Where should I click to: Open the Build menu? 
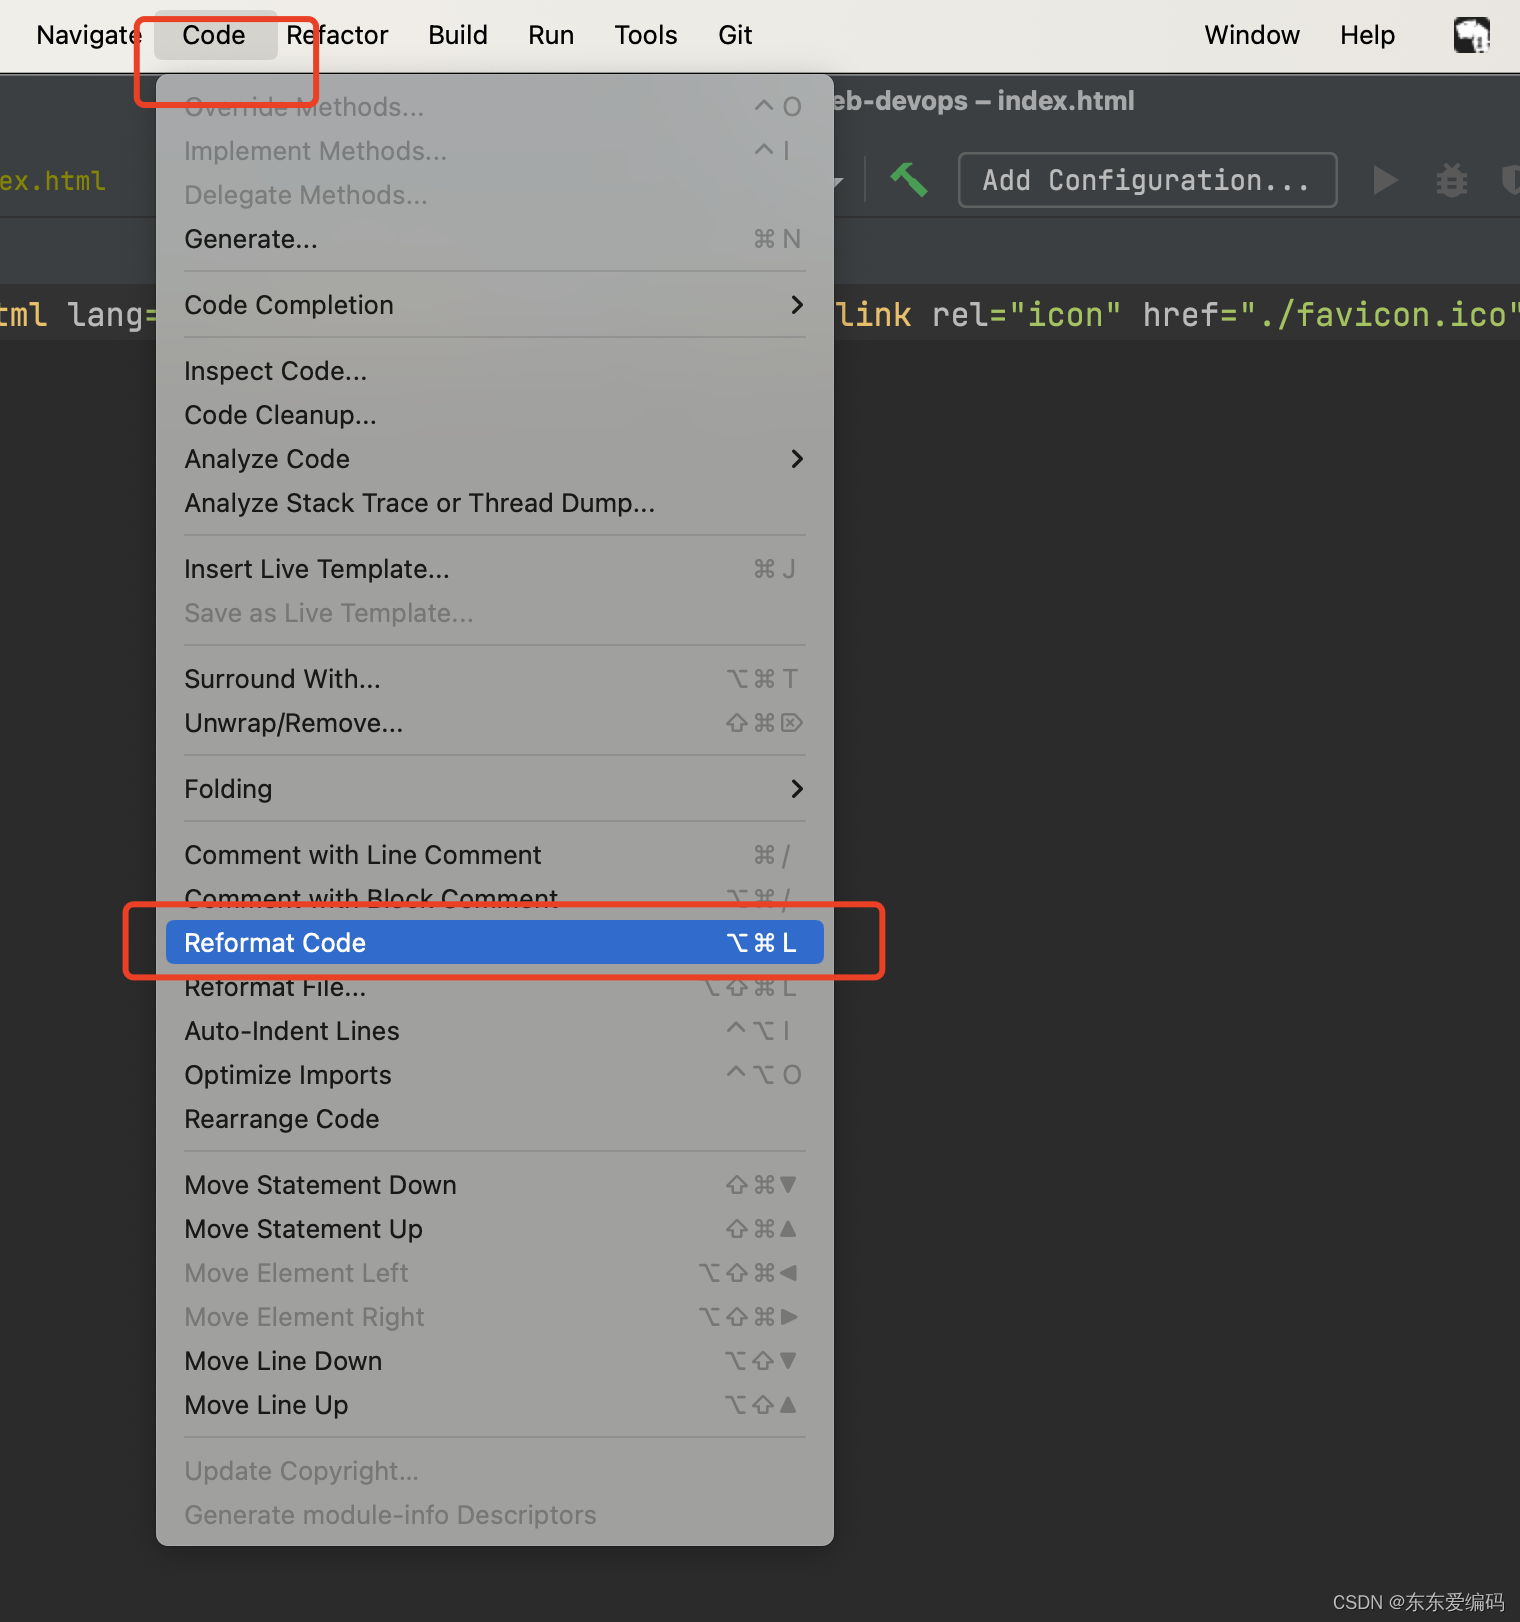pos(458,35)
